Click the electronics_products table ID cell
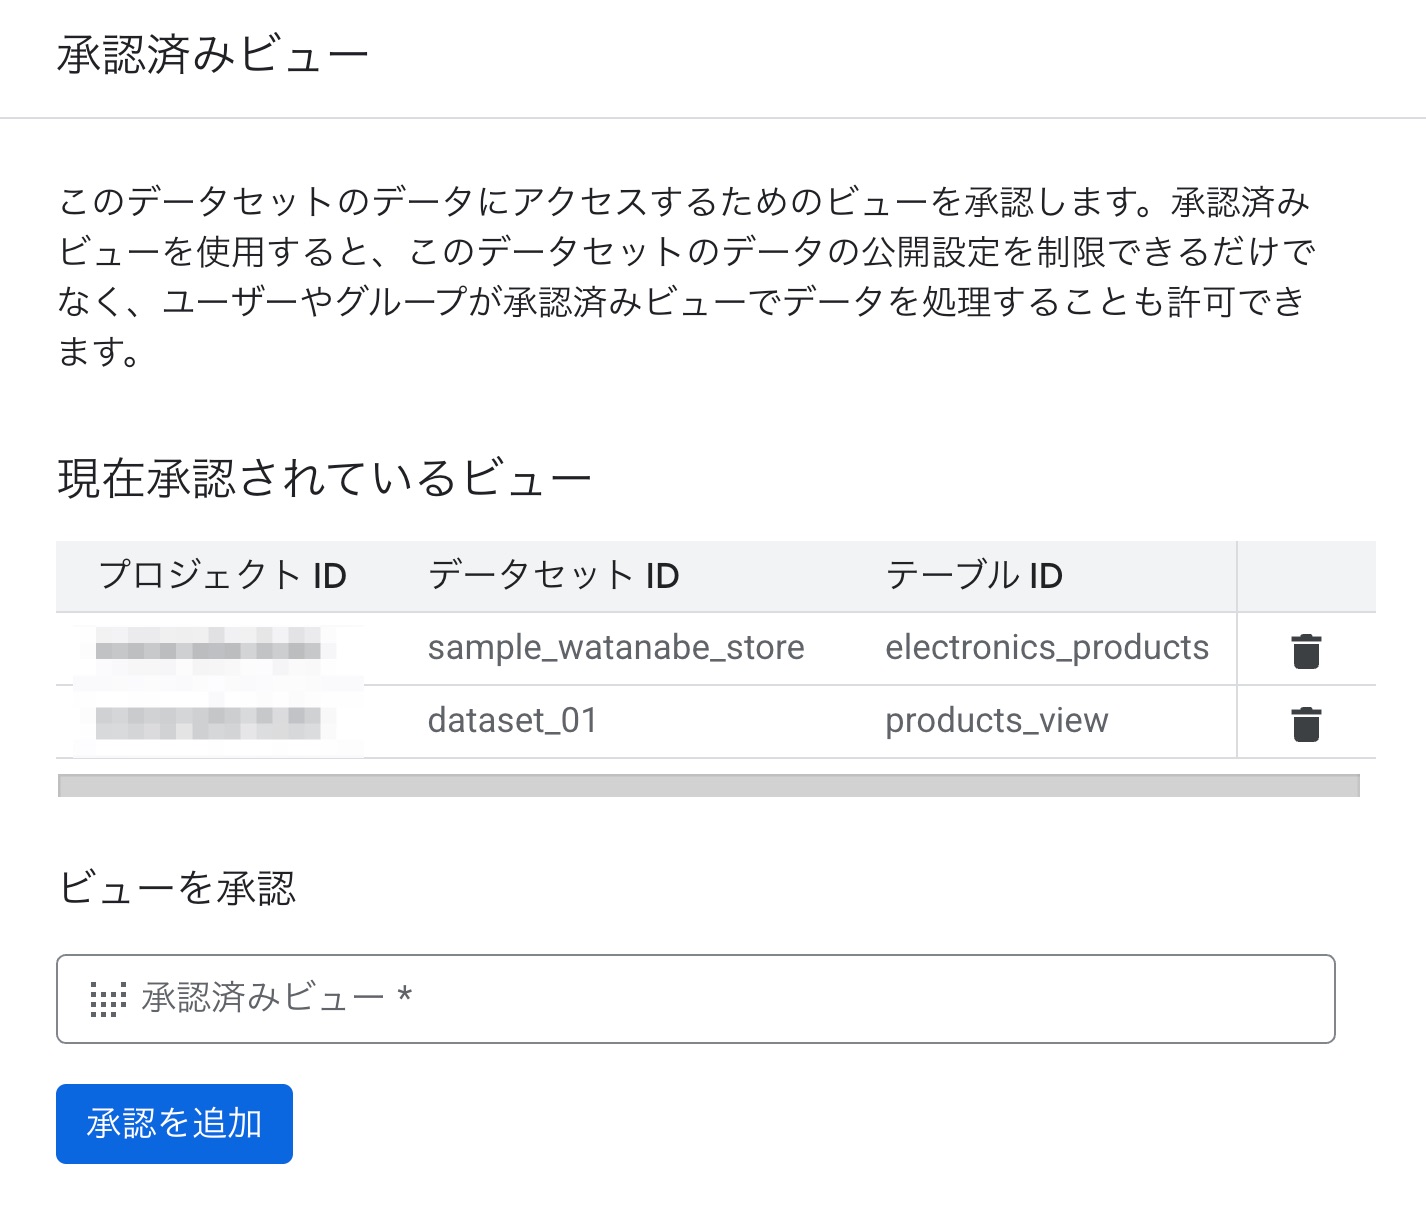 1047,648
